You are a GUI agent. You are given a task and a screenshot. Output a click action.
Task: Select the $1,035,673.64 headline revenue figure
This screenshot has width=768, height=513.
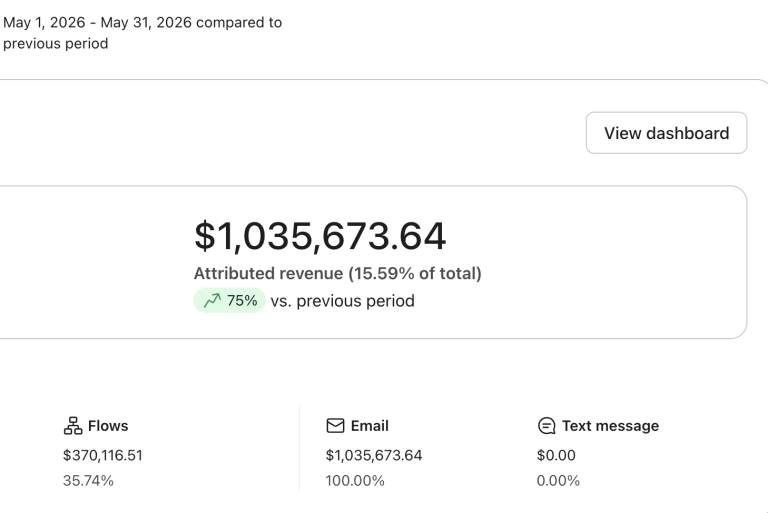(x=320, y=236)
